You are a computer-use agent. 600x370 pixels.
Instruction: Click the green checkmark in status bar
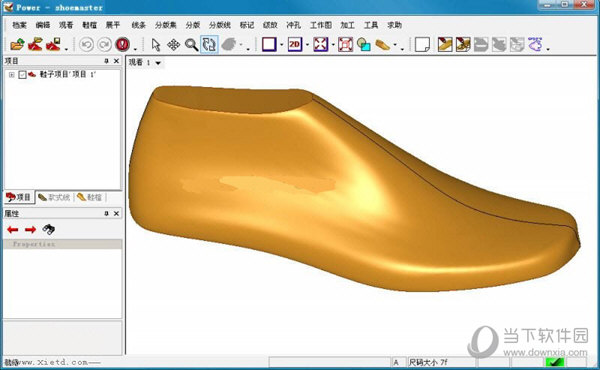pos(554,362)
